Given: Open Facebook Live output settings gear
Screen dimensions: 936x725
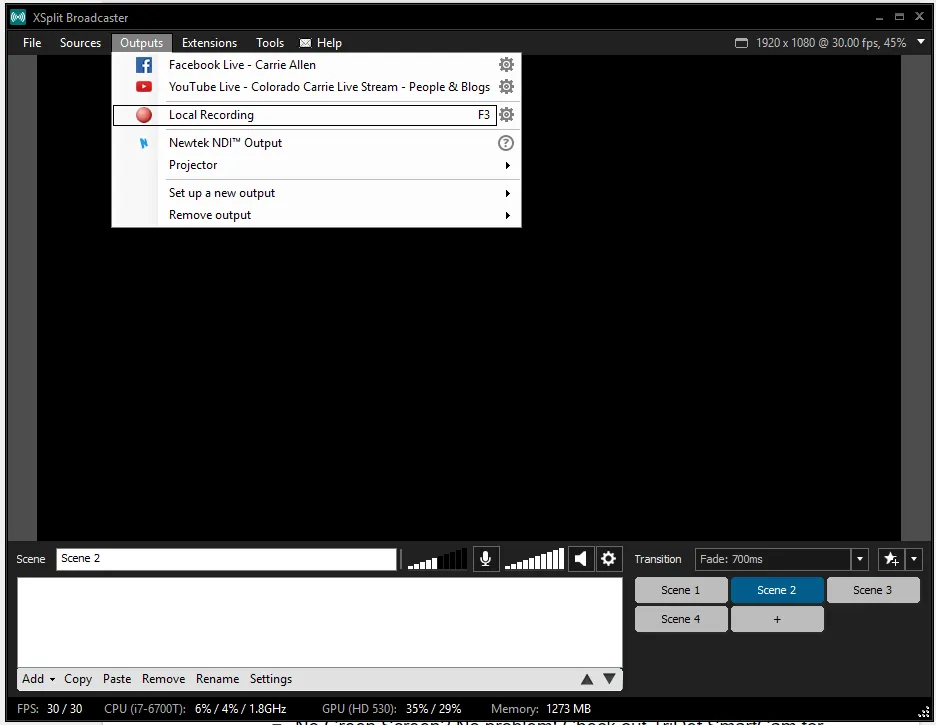Looking at the screenshot, I should pyautogui.click(x=506, y=64).
